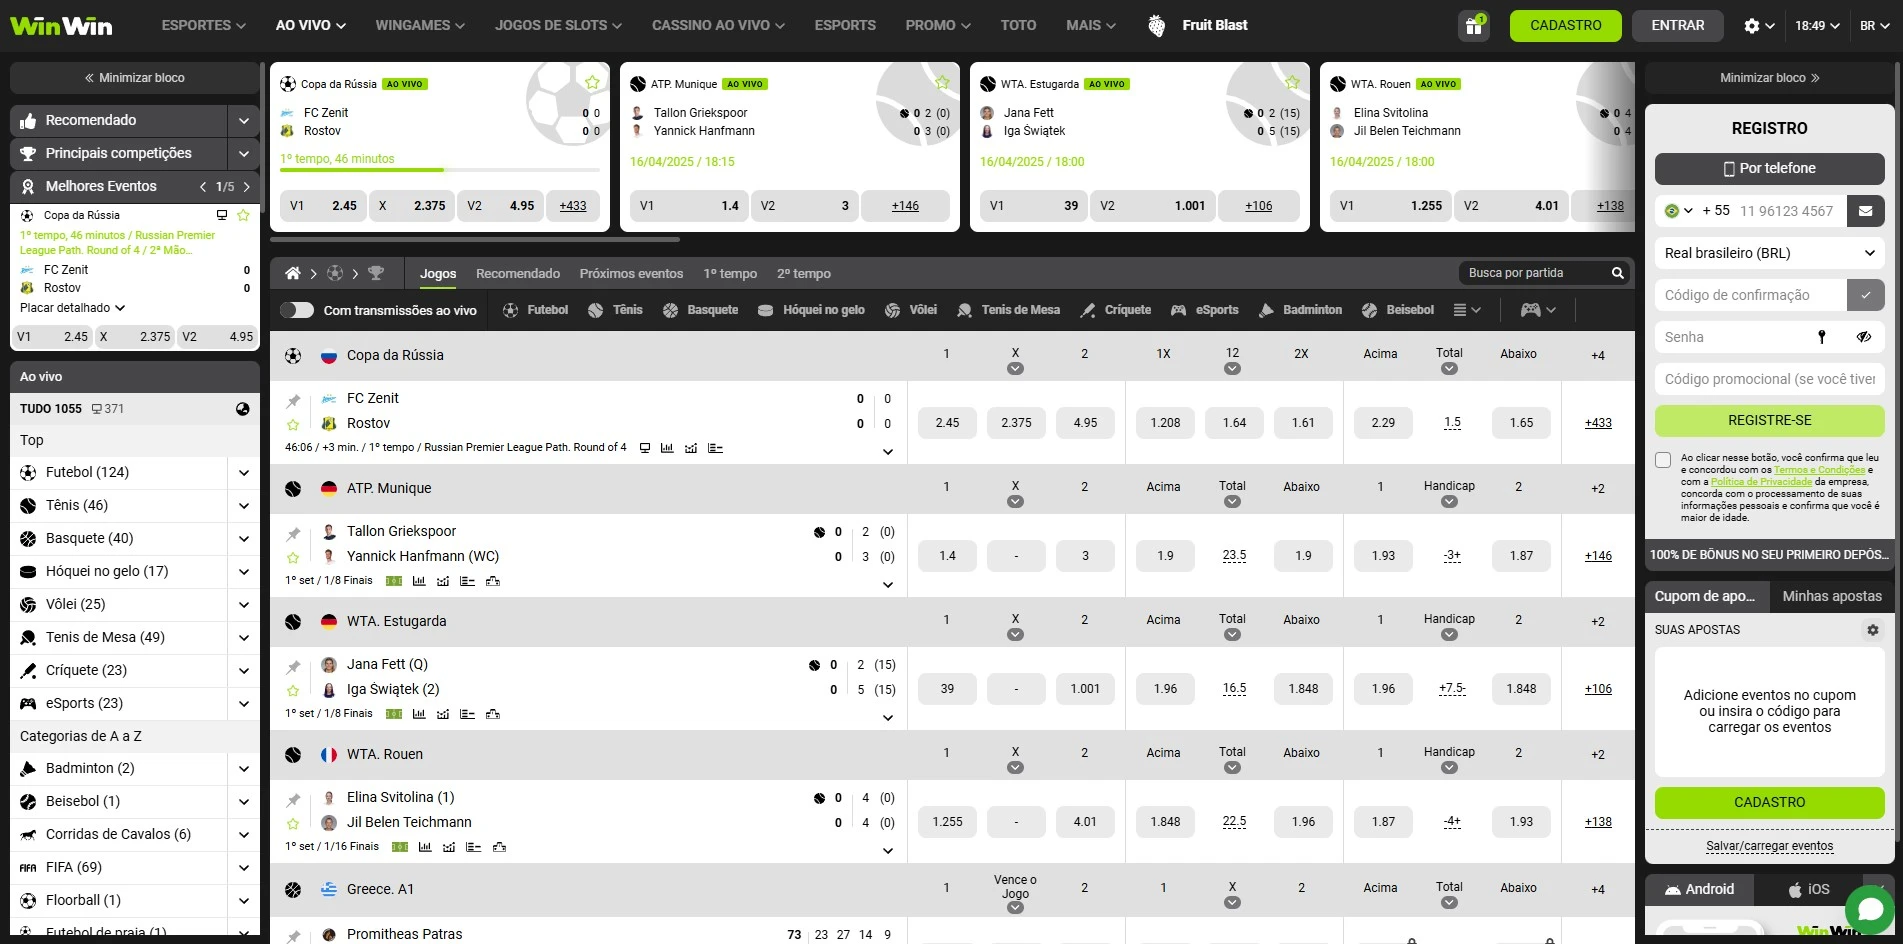The image size is (1903, 944).
Task: Open the live chat bubble
Action: coord(1869,909)
